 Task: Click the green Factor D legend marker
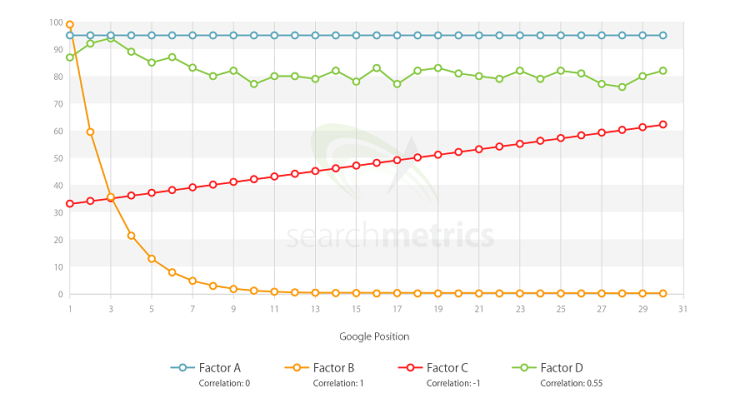521,368
